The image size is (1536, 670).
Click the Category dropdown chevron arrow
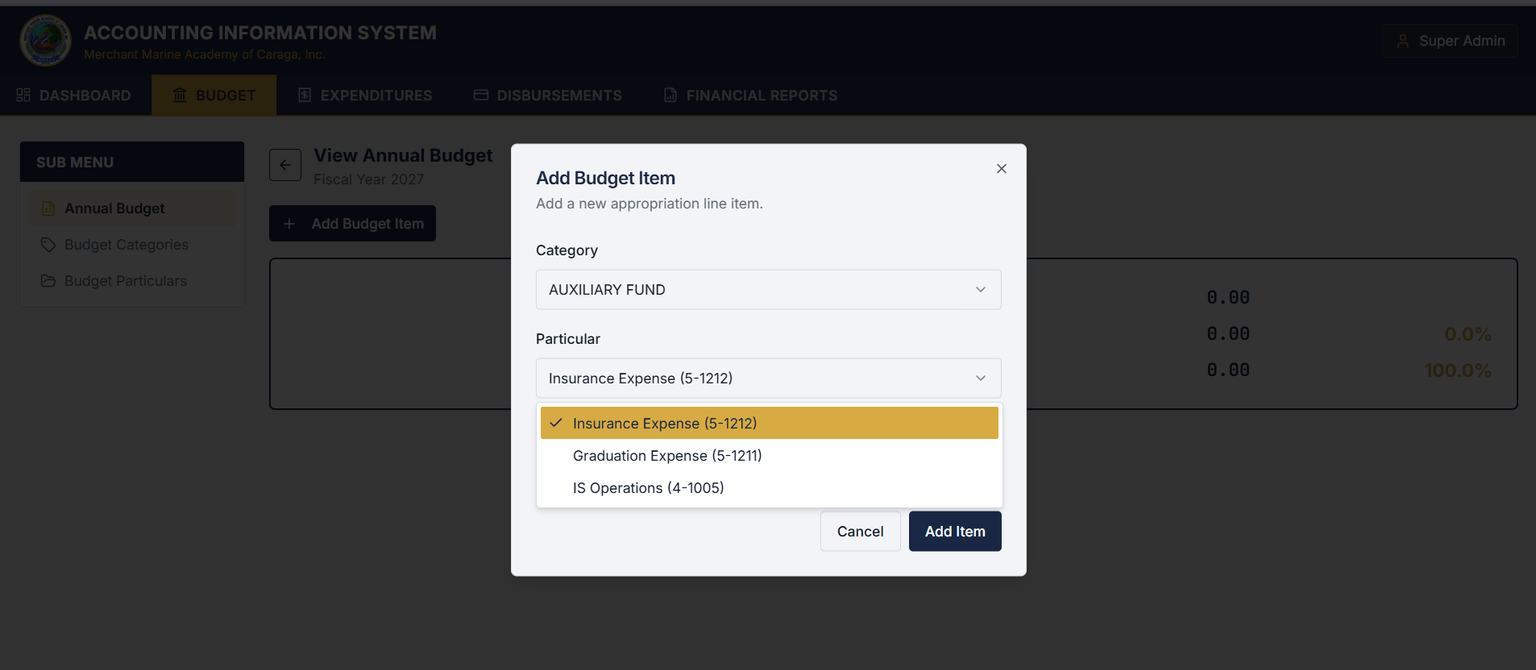click(981, 290)
